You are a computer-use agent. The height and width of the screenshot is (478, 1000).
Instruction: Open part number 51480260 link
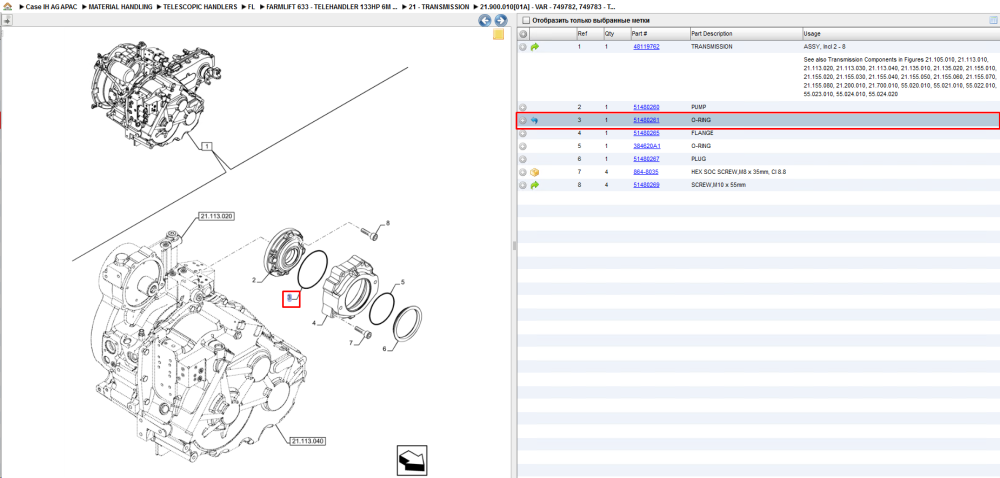646,107
